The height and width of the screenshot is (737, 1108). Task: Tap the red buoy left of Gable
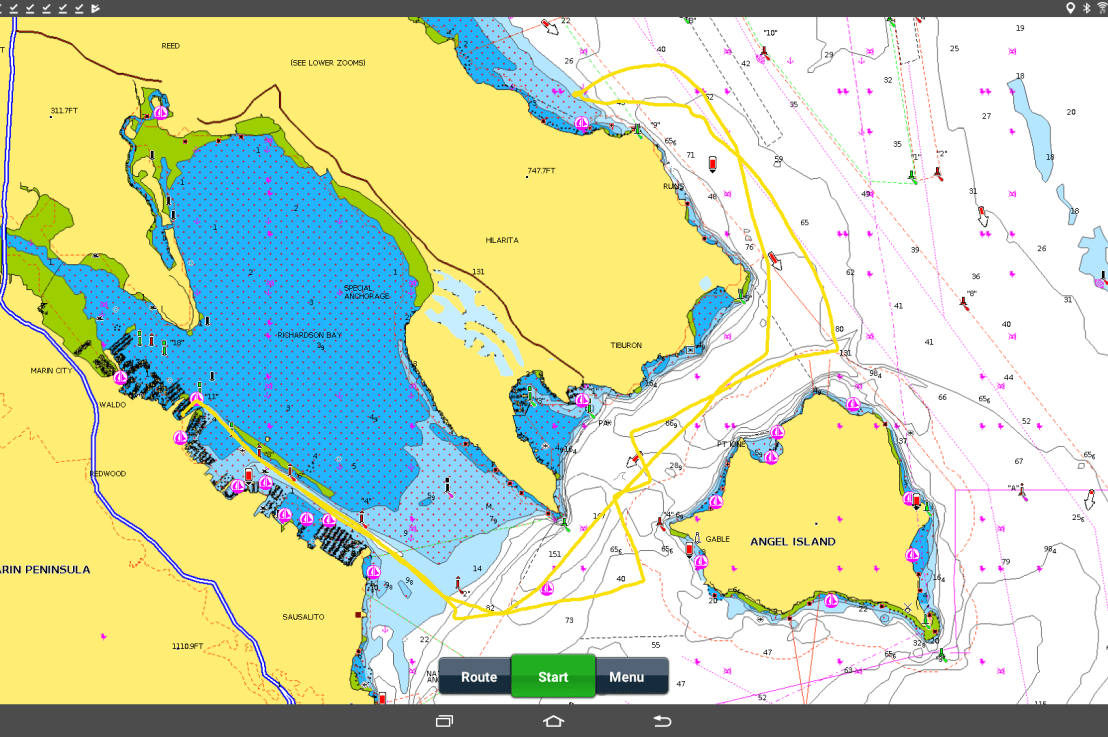tap(689, 549)
